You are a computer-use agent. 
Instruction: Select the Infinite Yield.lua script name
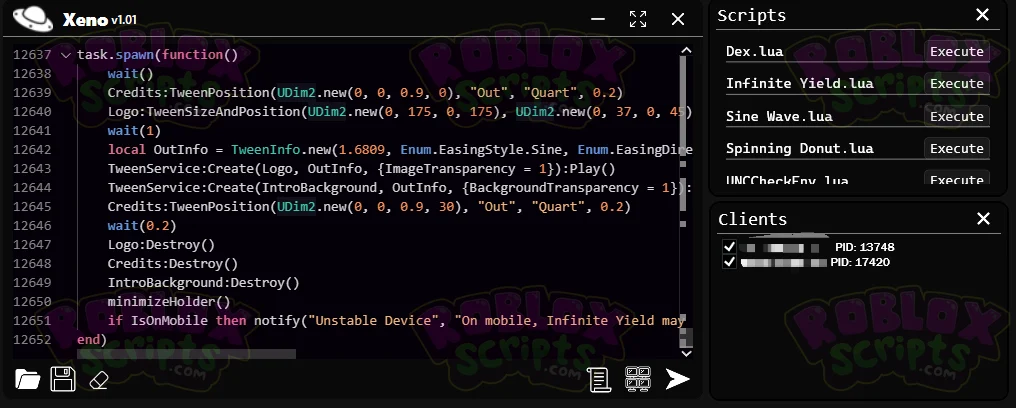[x=800, y=84]
